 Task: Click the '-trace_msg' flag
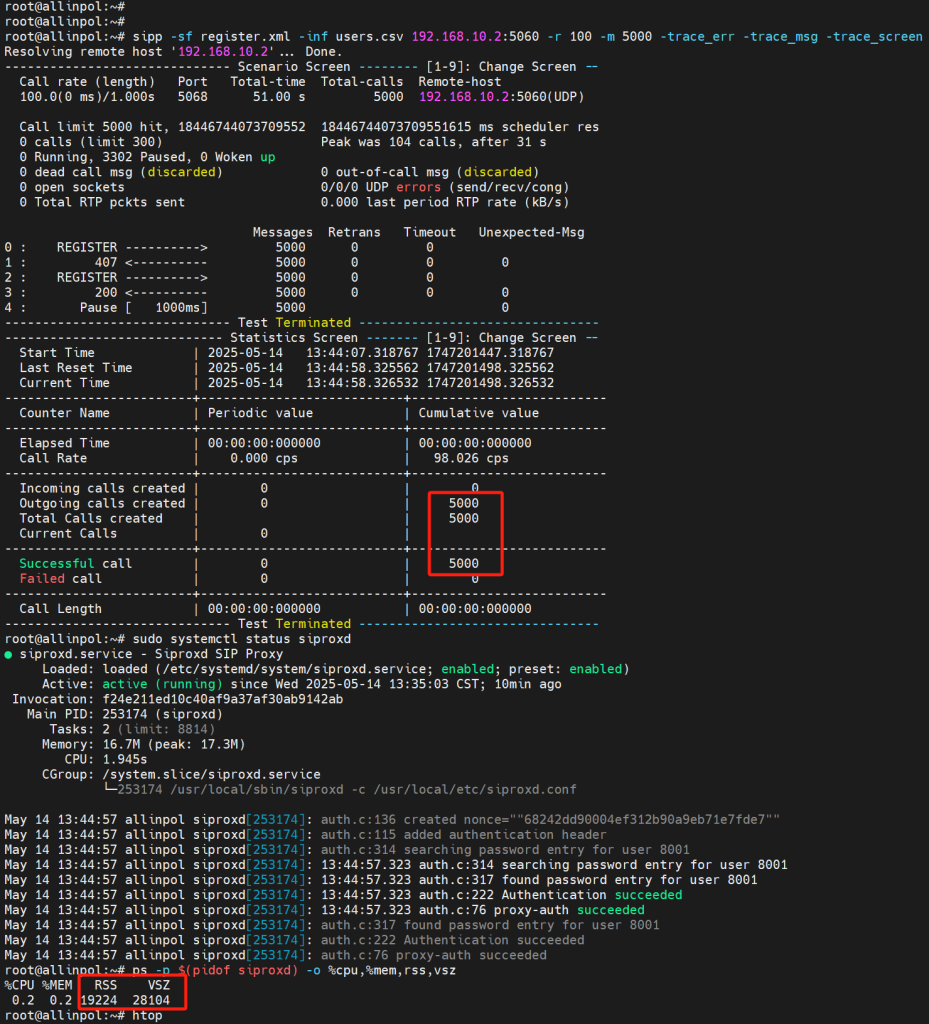[x=780, y=37]
